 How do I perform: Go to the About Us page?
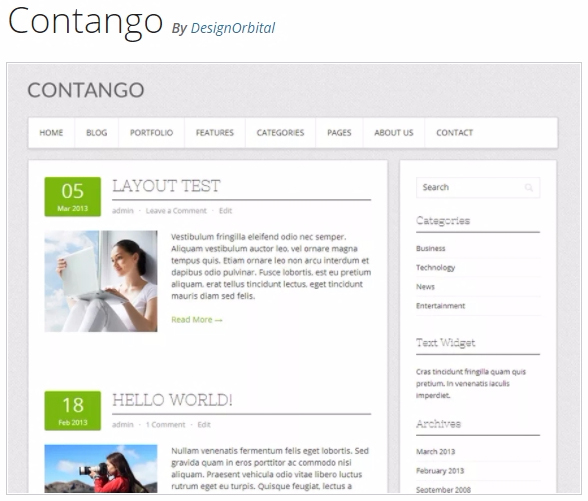point(394,133)
